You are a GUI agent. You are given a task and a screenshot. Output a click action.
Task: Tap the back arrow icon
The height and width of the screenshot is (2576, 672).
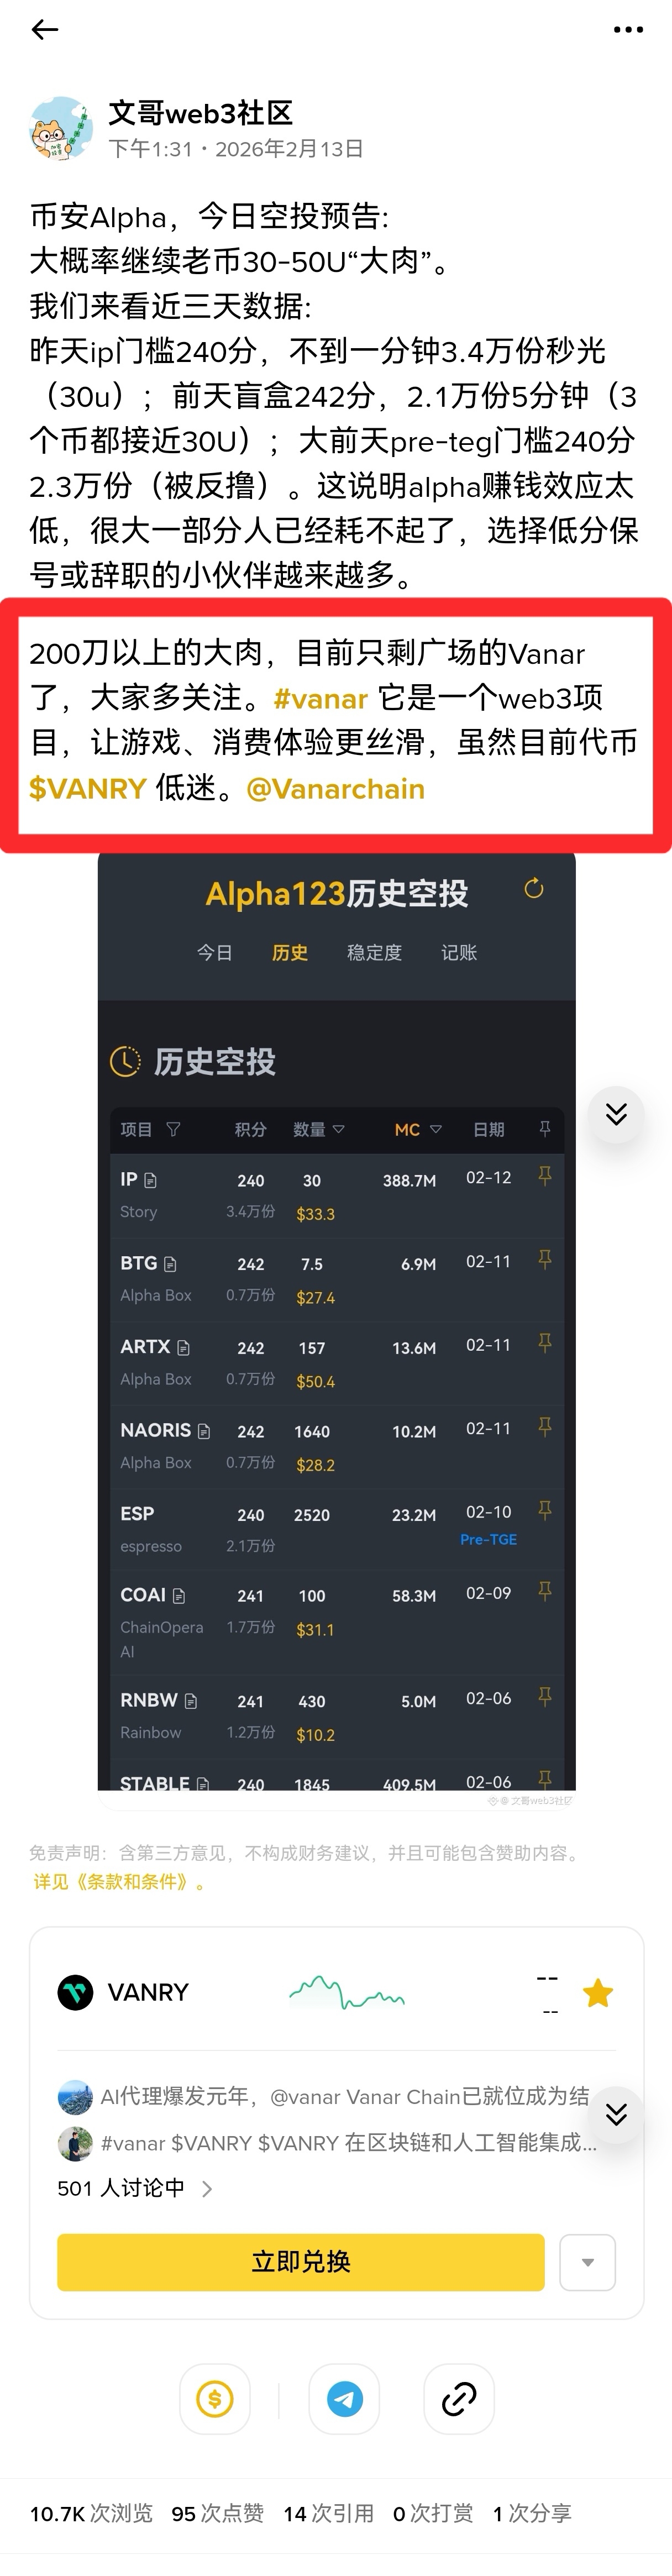tap(45, 30)
